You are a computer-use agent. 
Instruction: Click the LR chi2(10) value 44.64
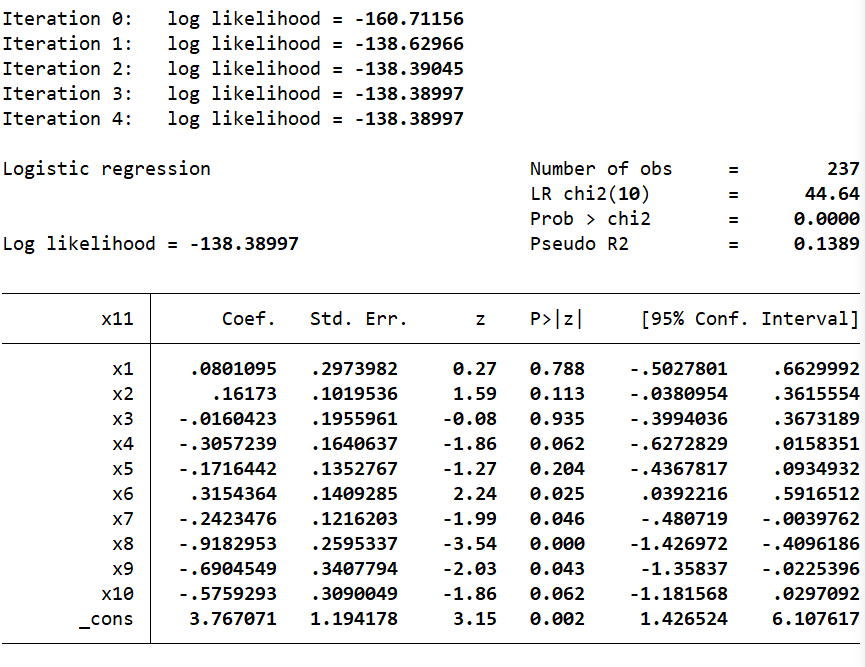[832, 194]
